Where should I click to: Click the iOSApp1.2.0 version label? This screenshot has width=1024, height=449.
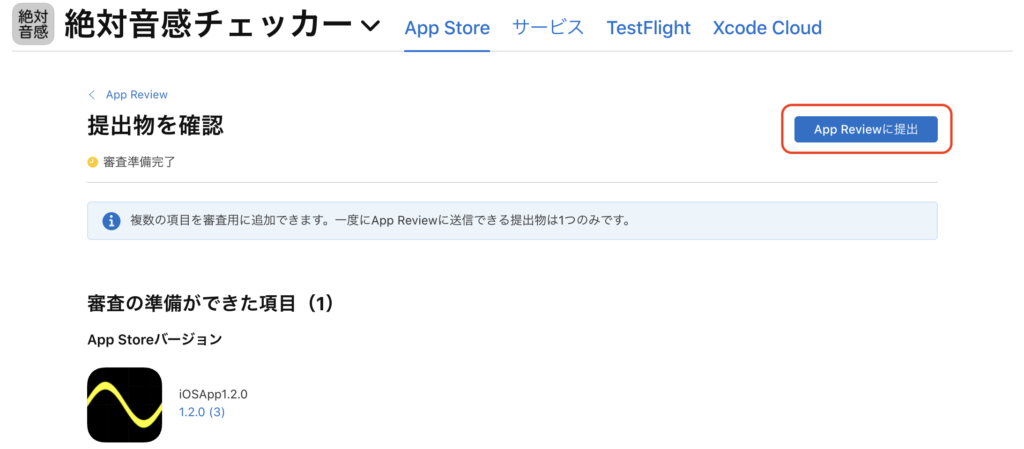(x=214, y=394)
